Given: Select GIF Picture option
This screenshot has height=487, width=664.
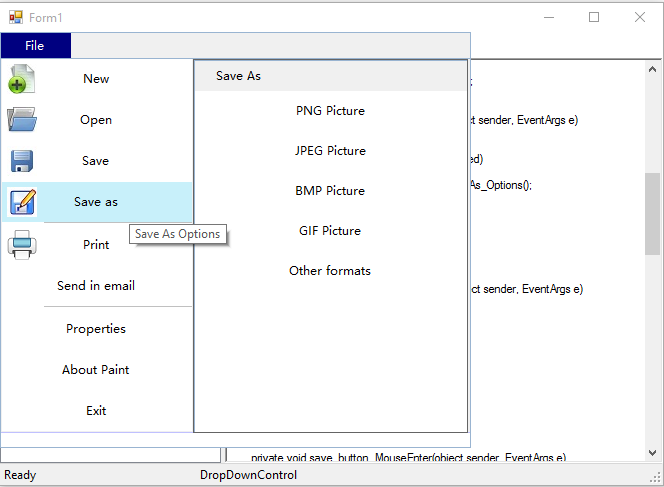Looking at the screenshot, I should pos(330,231).
